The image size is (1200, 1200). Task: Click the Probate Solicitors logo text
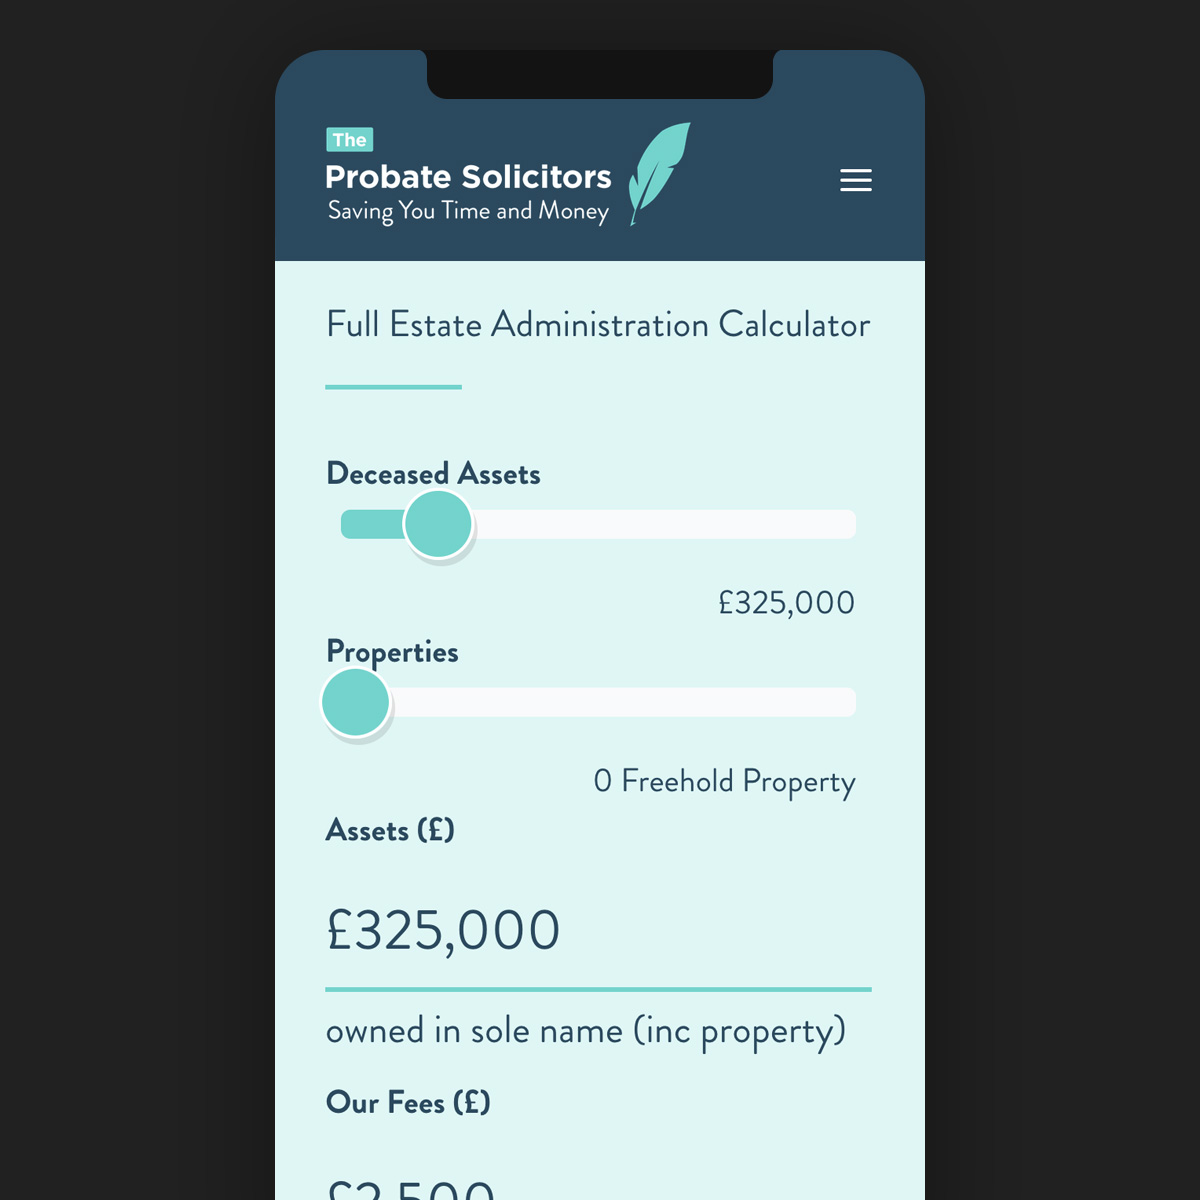coord(468,177)
